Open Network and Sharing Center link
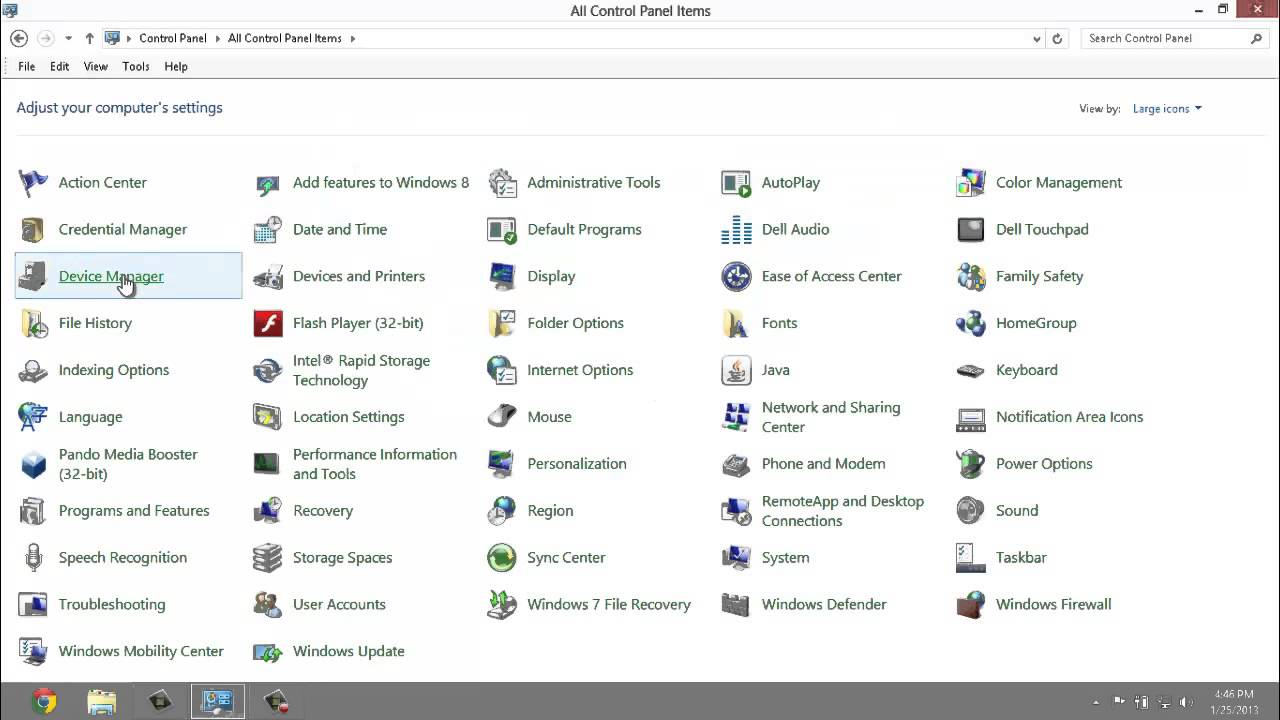 point(831,417)
